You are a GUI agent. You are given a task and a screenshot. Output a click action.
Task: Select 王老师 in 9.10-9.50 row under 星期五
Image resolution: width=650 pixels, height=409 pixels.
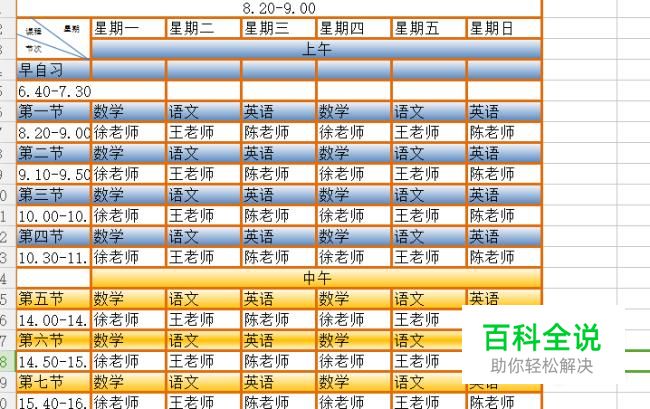(429, 174)
